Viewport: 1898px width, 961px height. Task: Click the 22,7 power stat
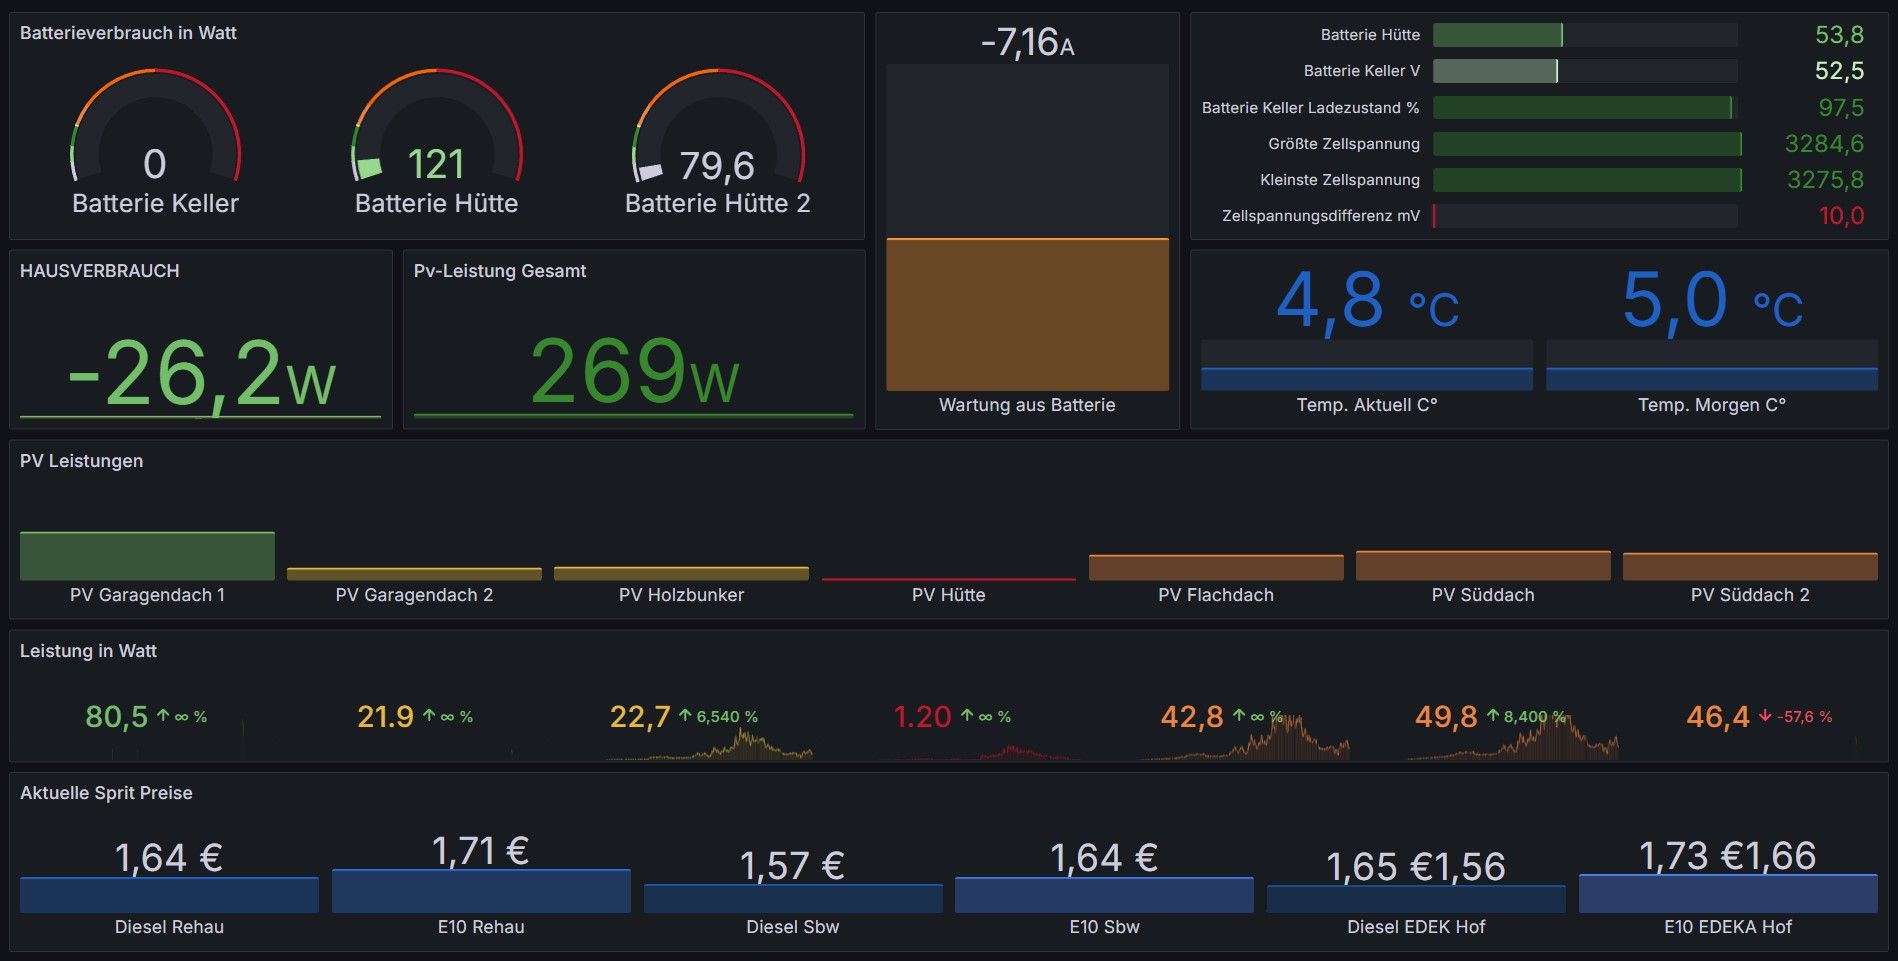pos(640,717)
